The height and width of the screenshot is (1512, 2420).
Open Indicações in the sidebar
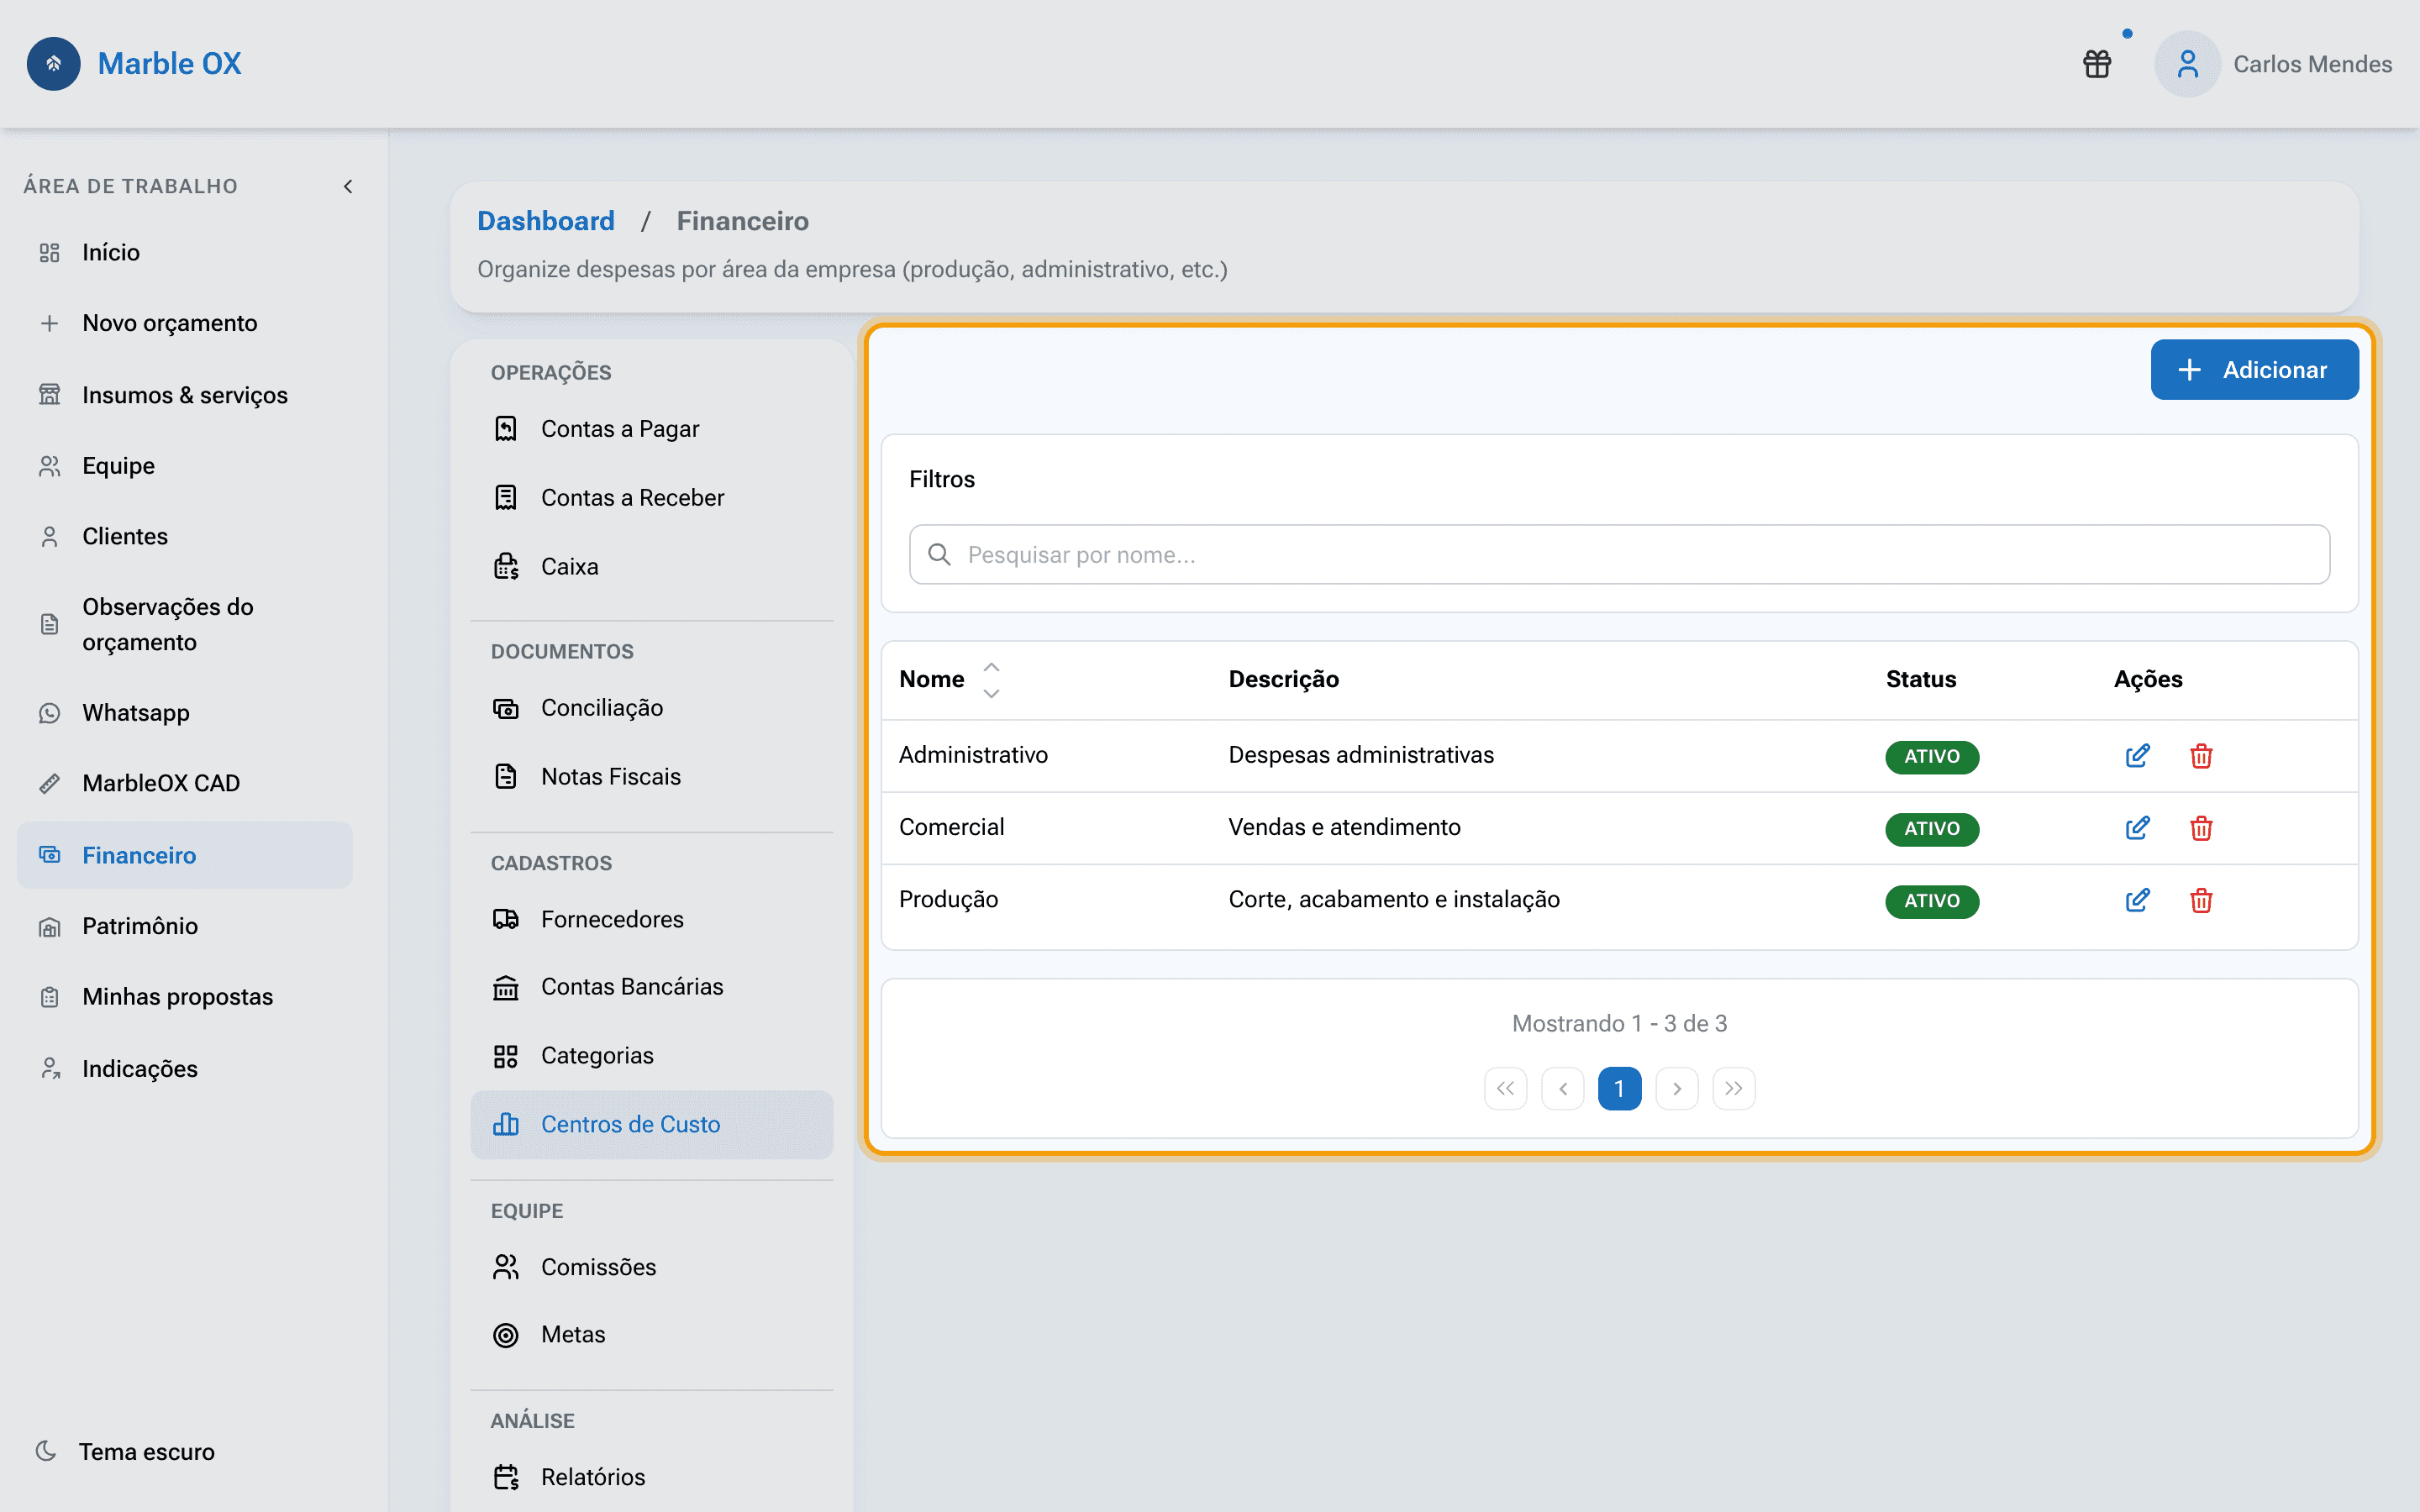point(185,1069)
